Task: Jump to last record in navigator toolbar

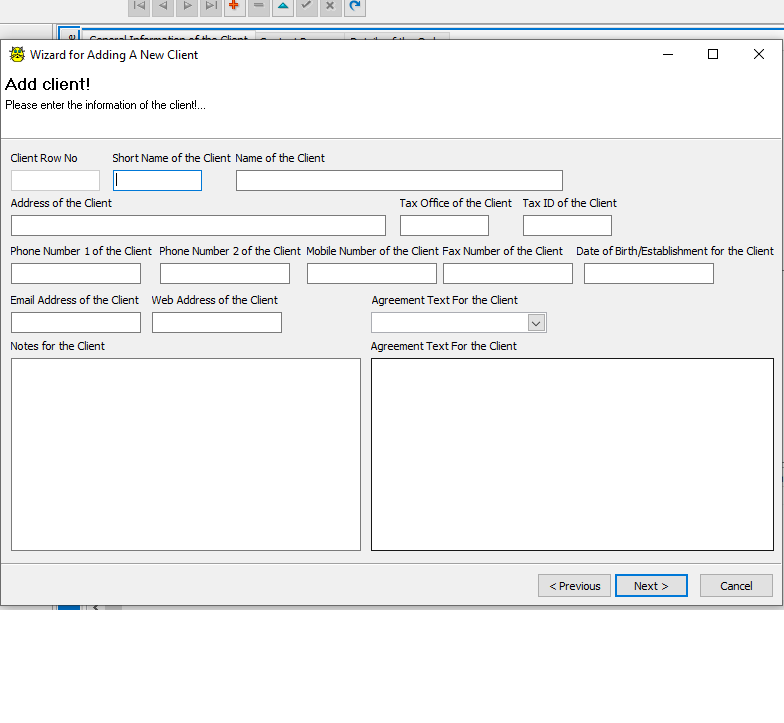Action: [211, 7]
